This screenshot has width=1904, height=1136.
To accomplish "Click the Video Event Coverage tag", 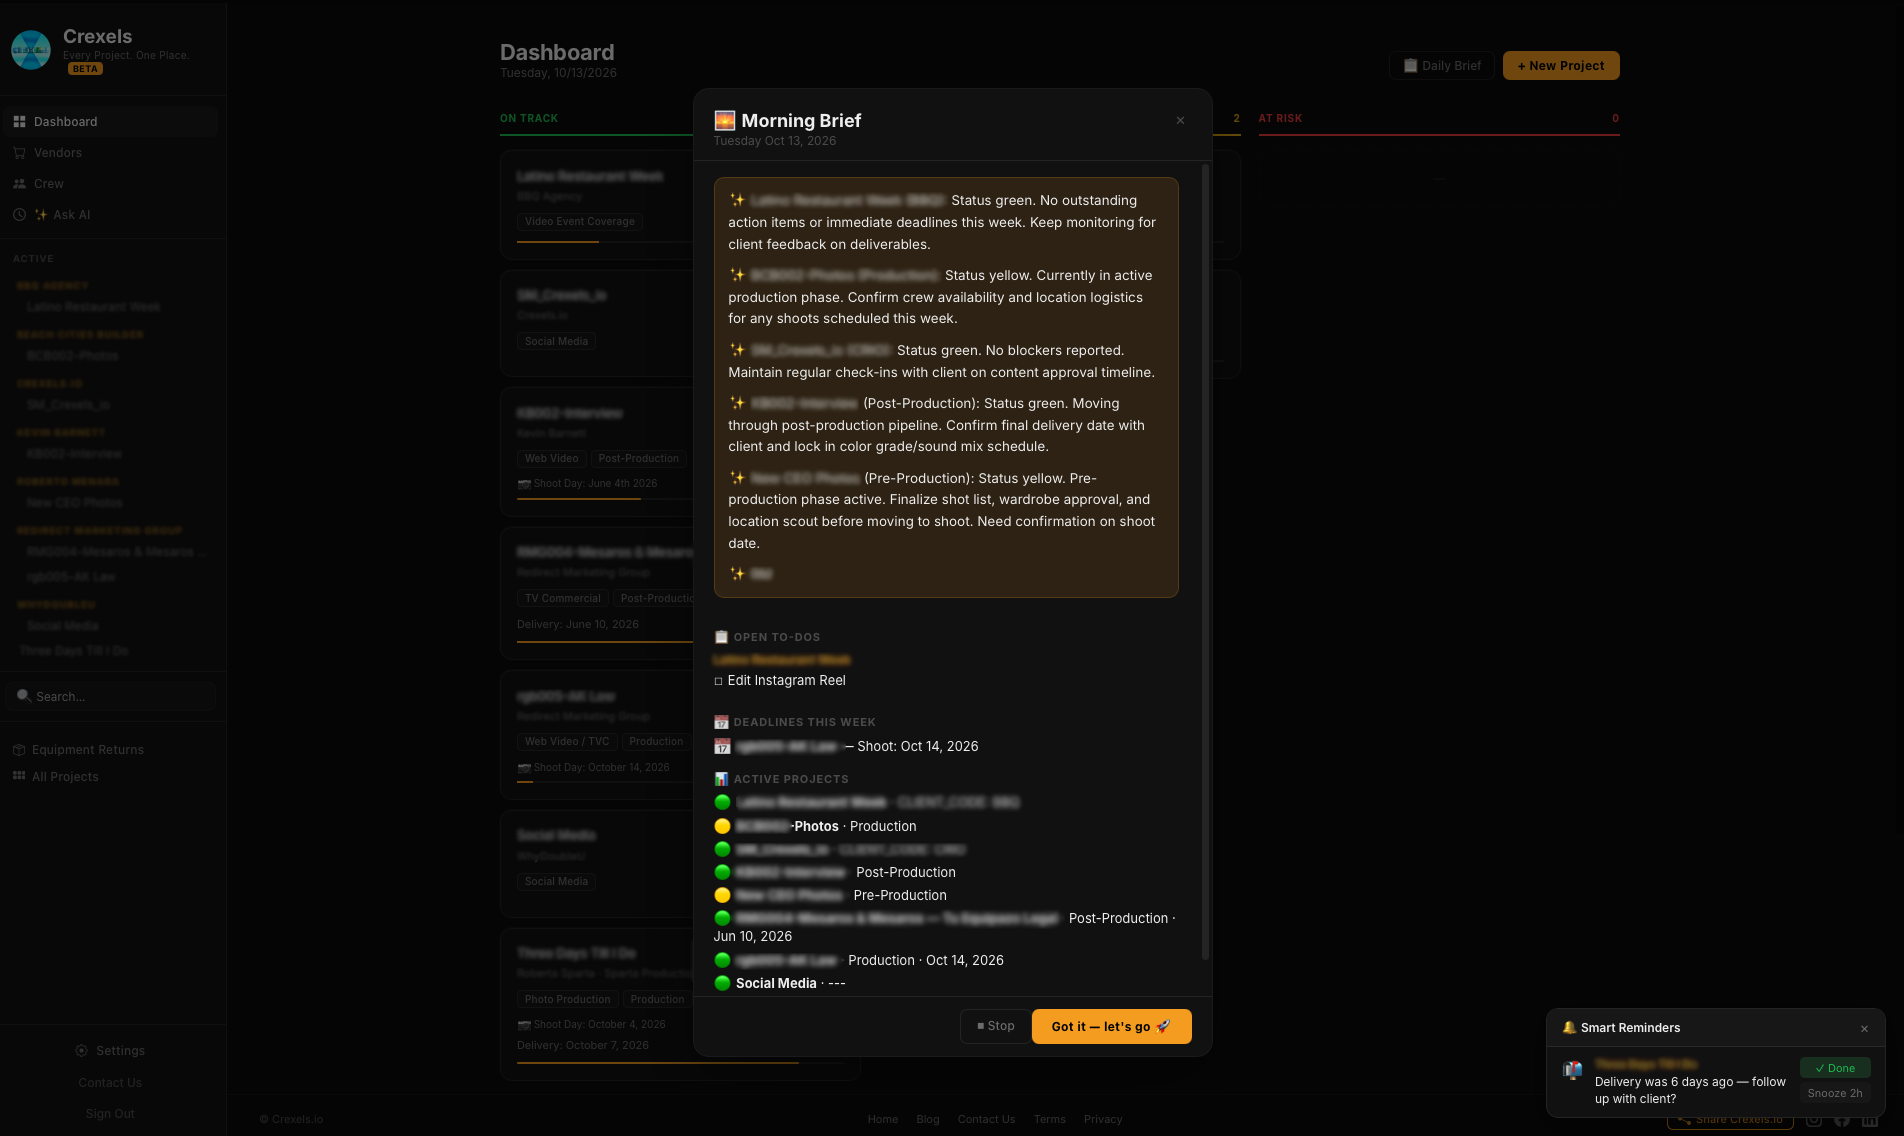I will (x=580, y=222).
